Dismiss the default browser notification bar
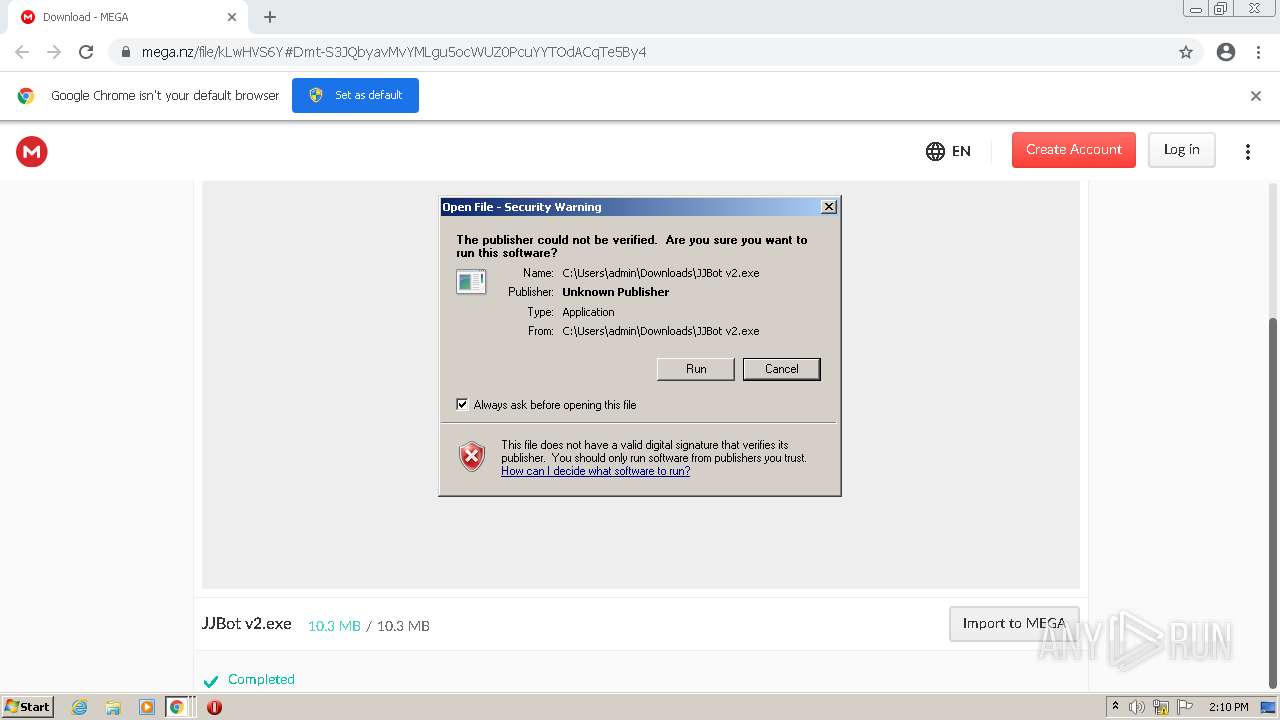This screenshot has height=720, width=1280. (x=1255, y=96)
